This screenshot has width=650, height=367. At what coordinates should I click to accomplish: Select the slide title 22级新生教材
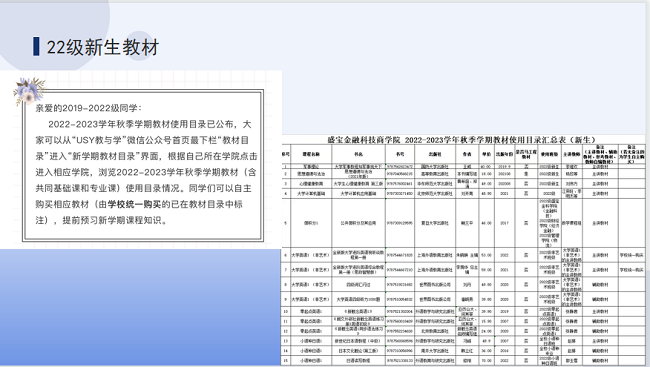coord(102,47)
